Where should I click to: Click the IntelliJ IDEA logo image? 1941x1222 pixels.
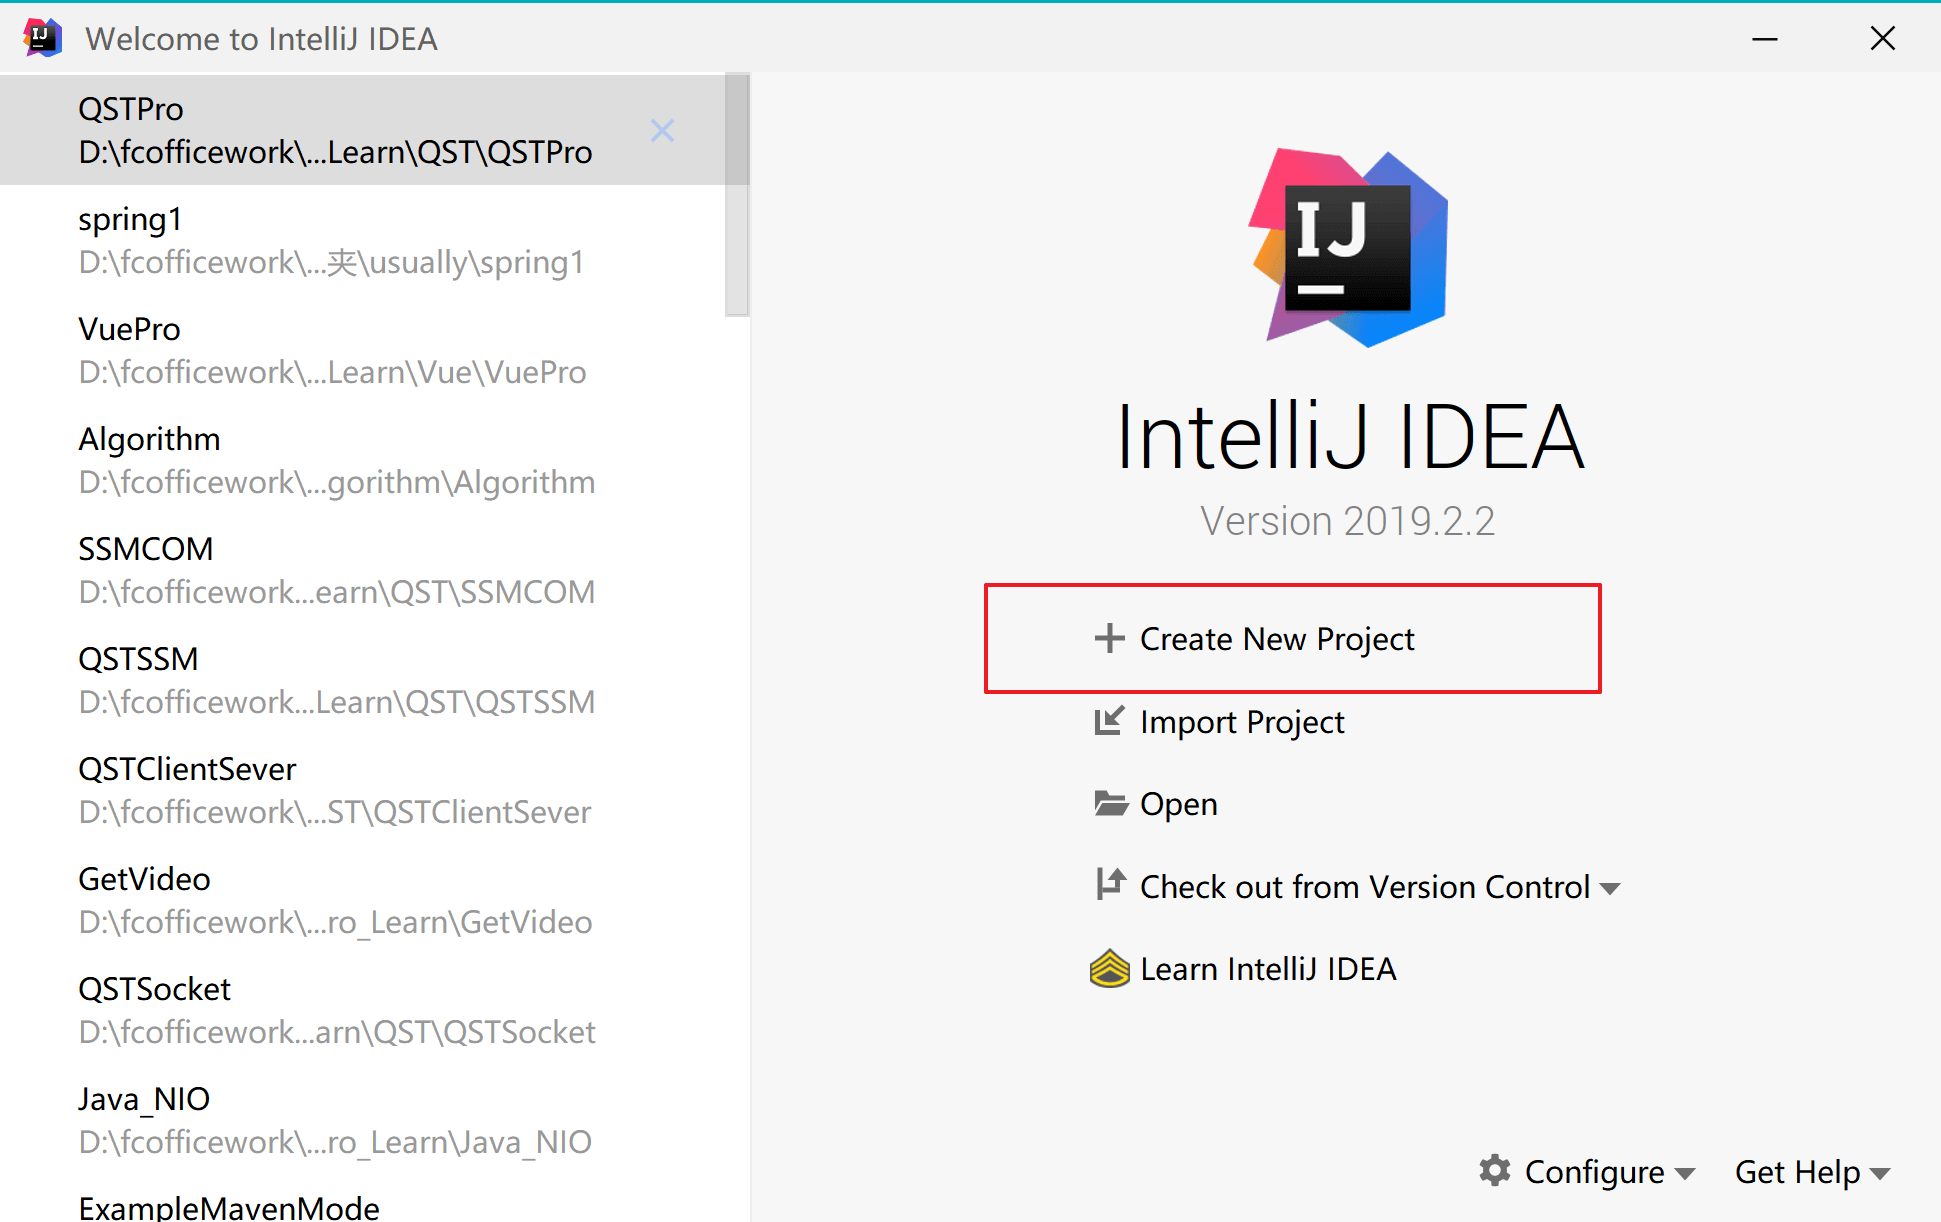point(1348,249)
